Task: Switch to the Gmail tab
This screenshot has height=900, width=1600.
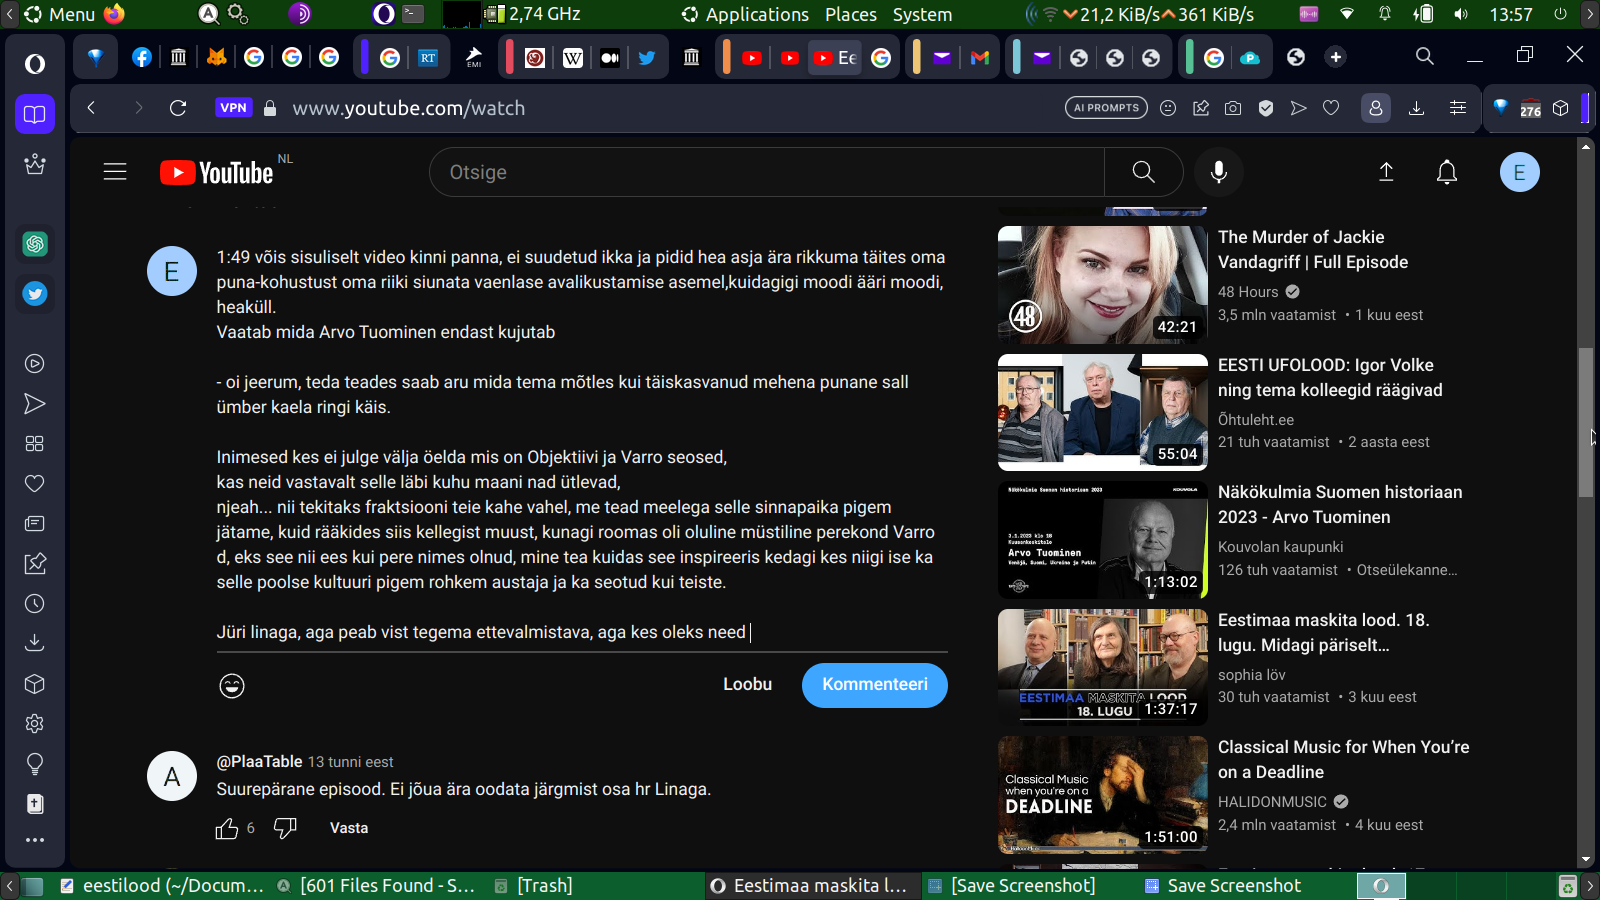Action: [x=980, y=58]
